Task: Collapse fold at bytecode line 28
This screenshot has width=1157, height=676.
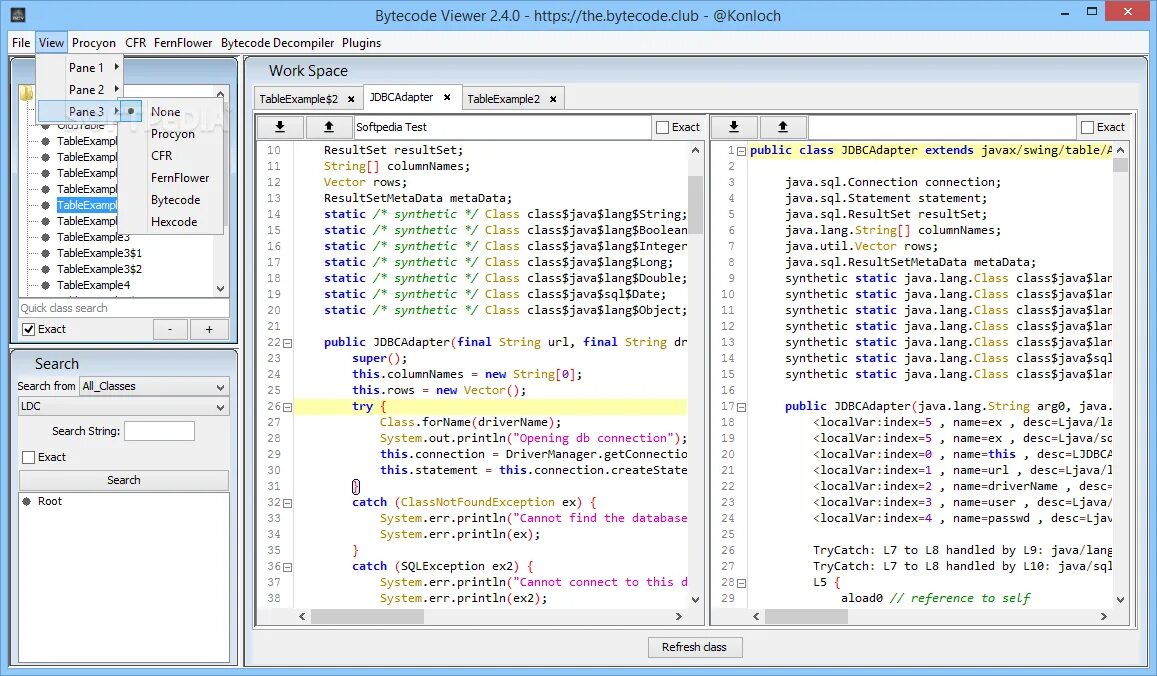Action: click(x=742, y=583)
